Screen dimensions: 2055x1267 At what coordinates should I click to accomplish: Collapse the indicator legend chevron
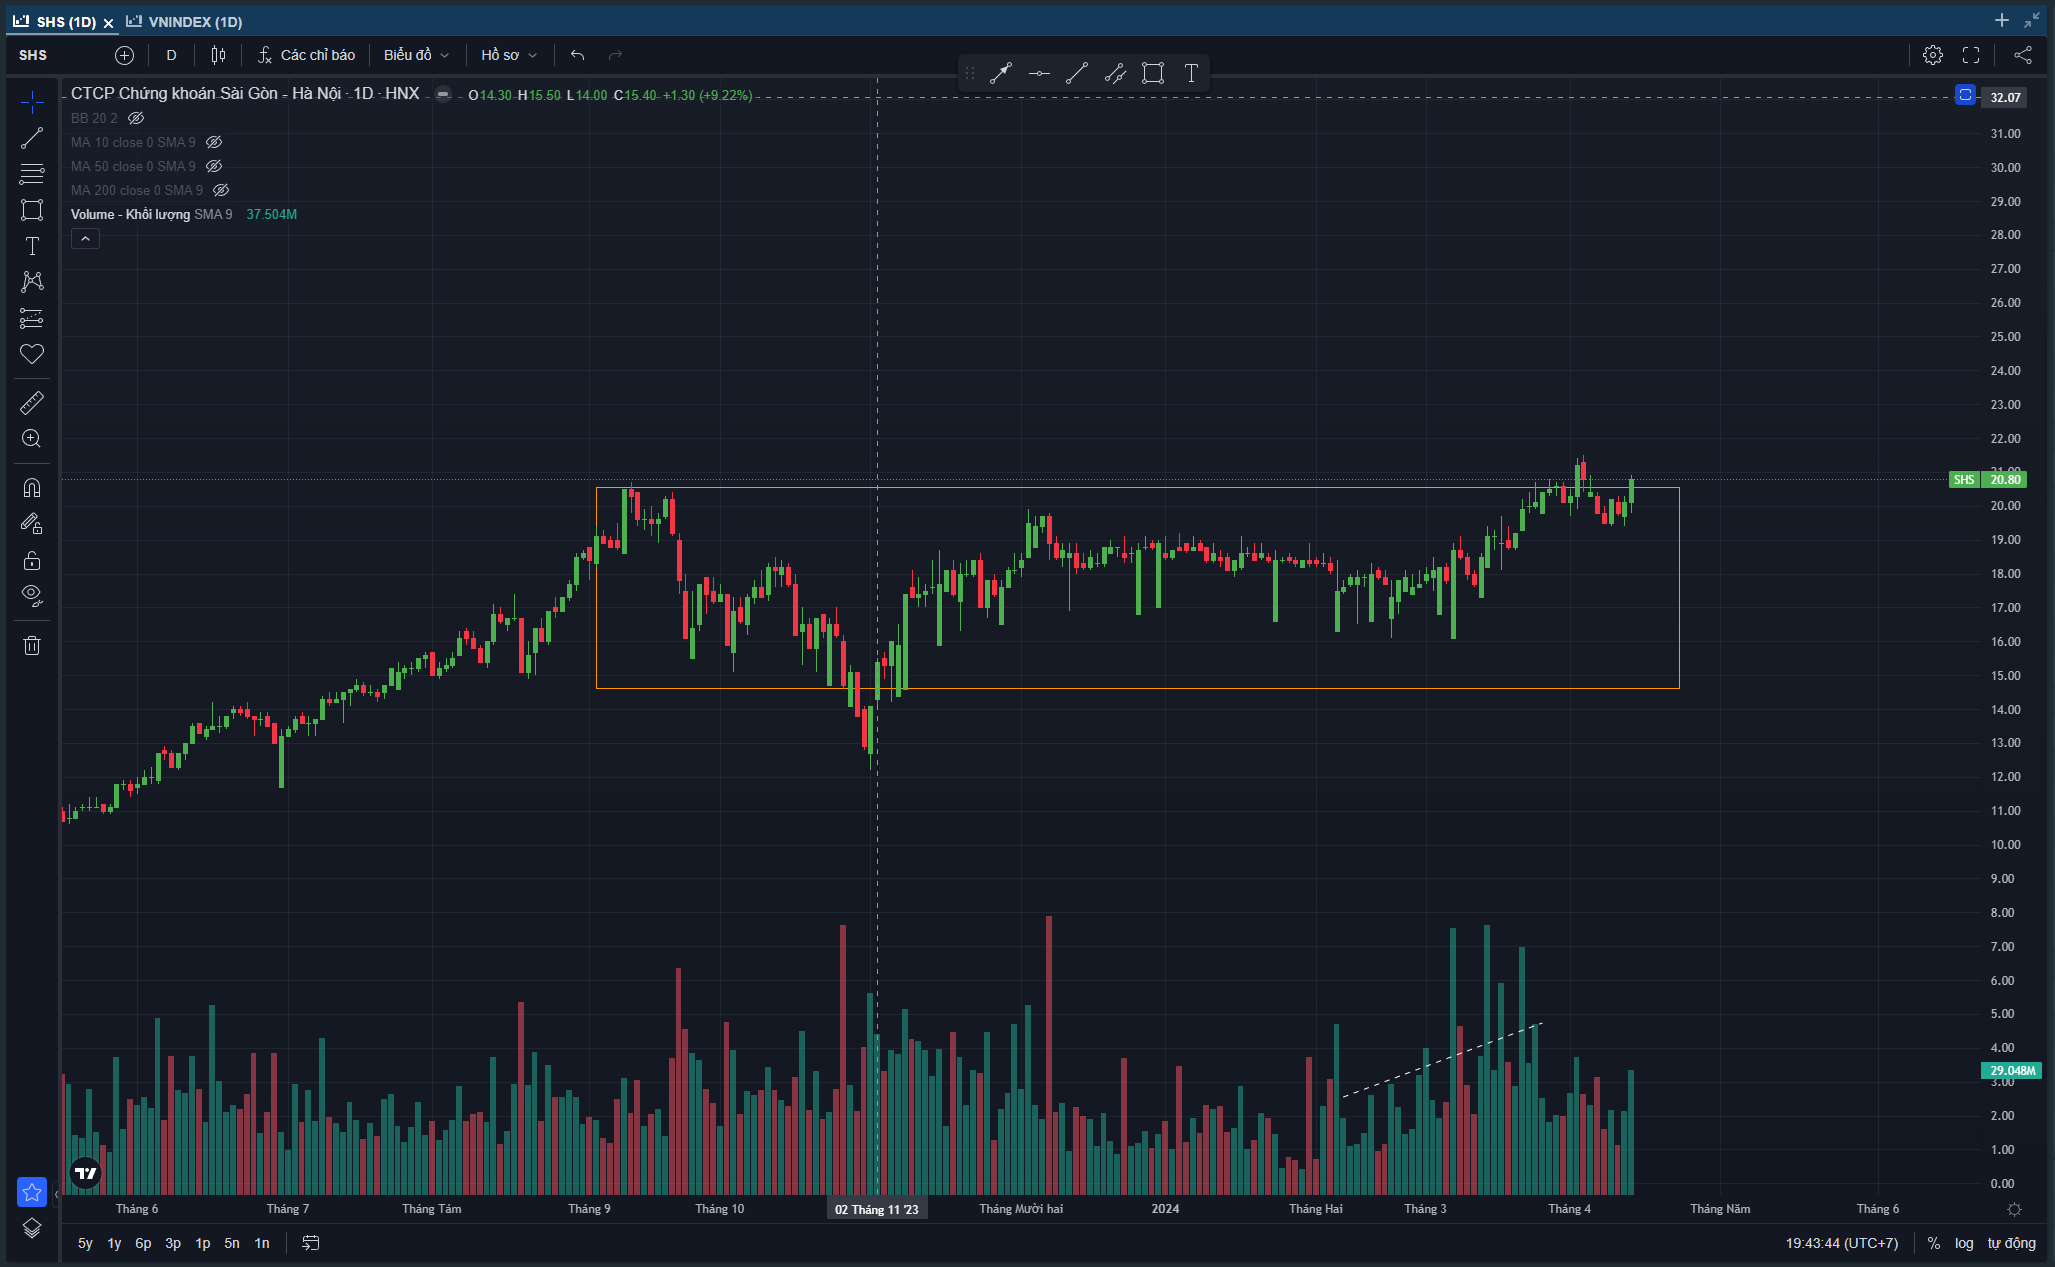(x=85, y=239)
